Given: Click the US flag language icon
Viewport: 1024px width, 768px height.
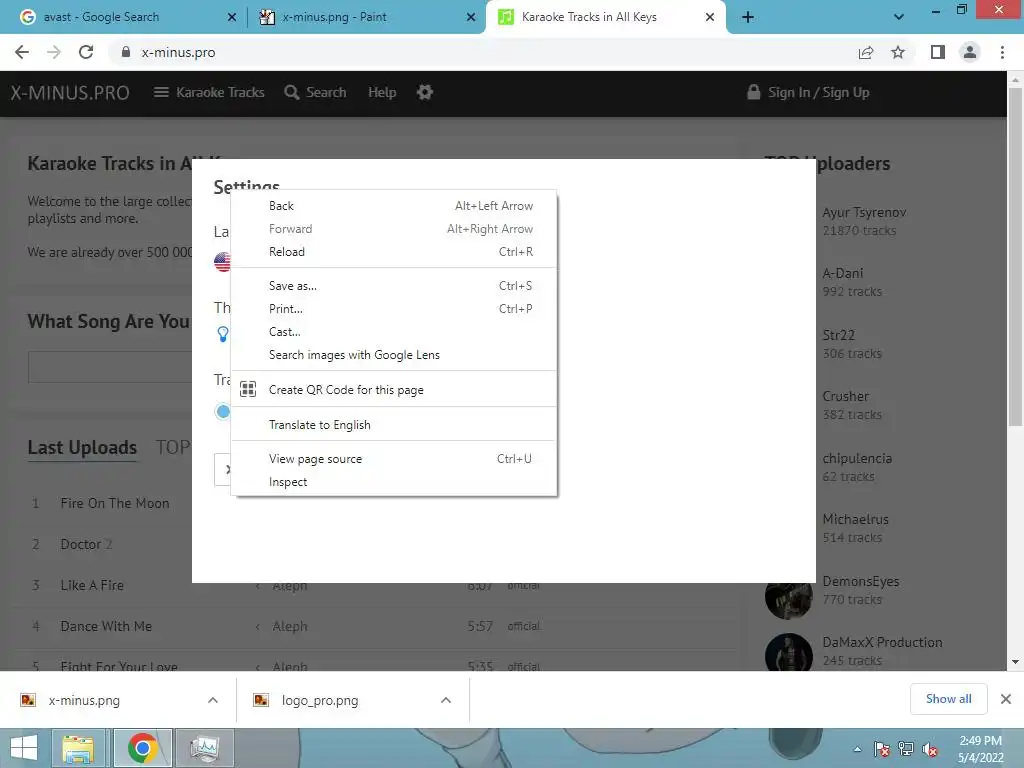Looking at the screenshot, I should coord(222,262).
